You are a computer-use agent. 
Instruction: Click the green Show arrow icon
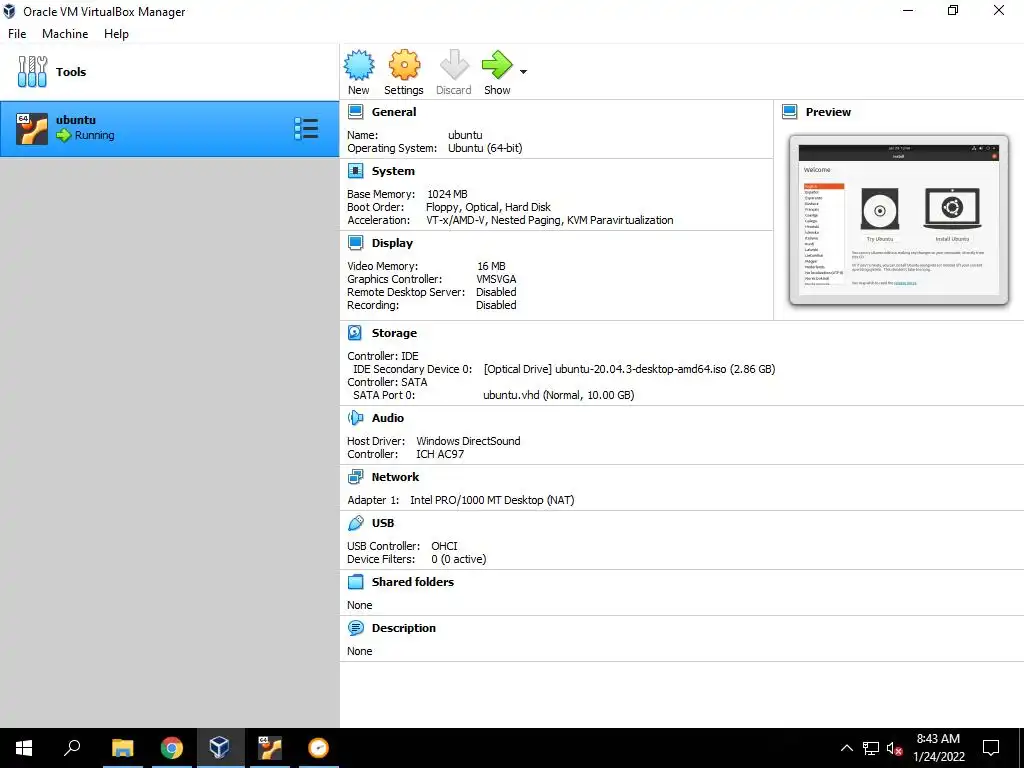(x=497, y=65)
